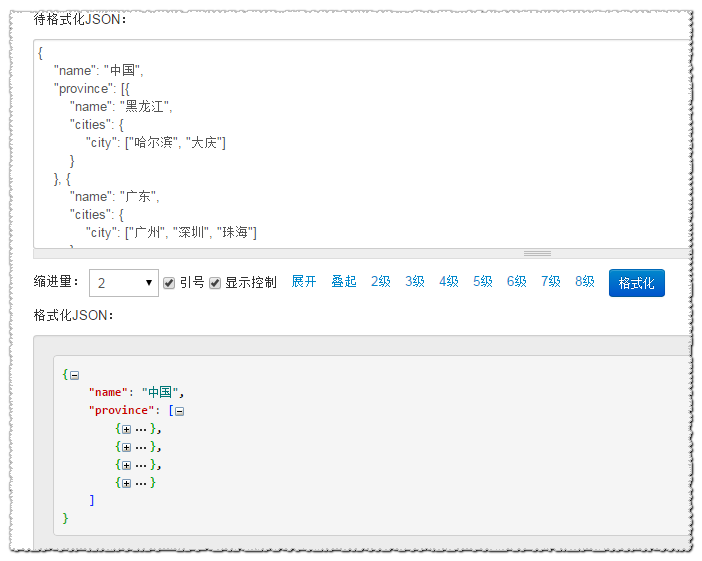Toggle the 显示控制 checkbox
The width and height of the screenshot is (702, 561).
pyautogui.click(x=215, y=283)
